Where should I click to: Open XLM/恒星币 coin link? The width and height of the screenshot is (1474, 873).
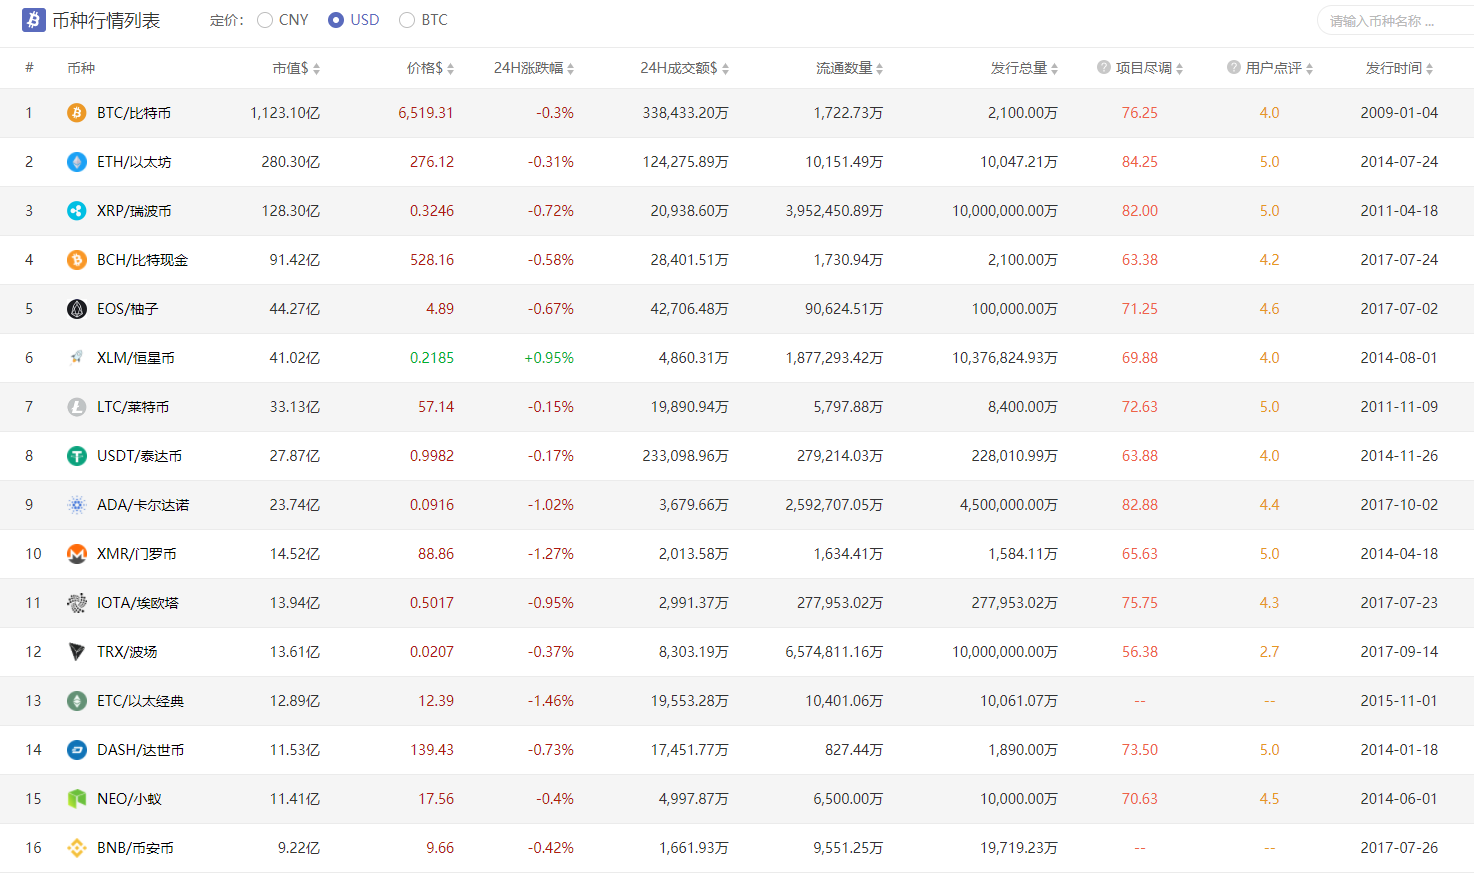pyautogui.click(x=136, y=358)
